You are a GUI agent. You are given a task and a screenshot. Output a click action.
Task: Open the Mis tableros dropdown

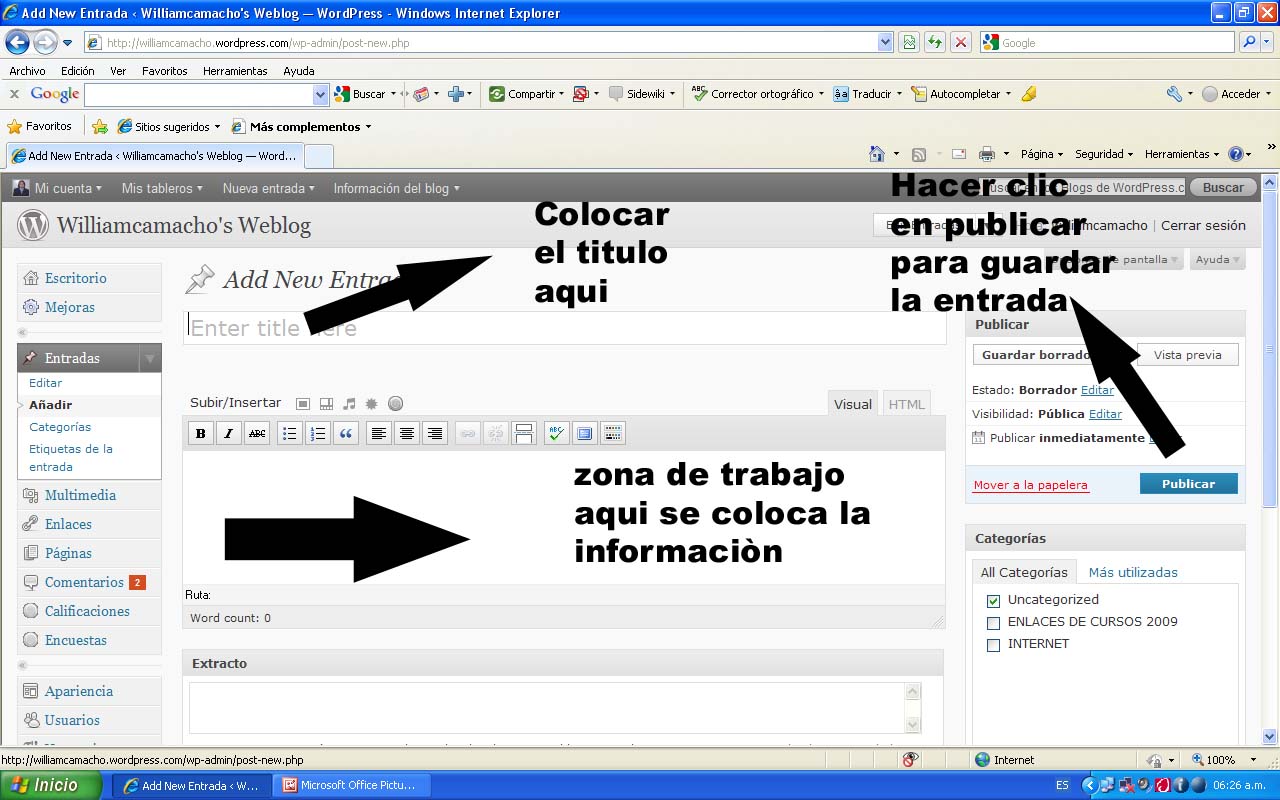click(x=162, y=188)
